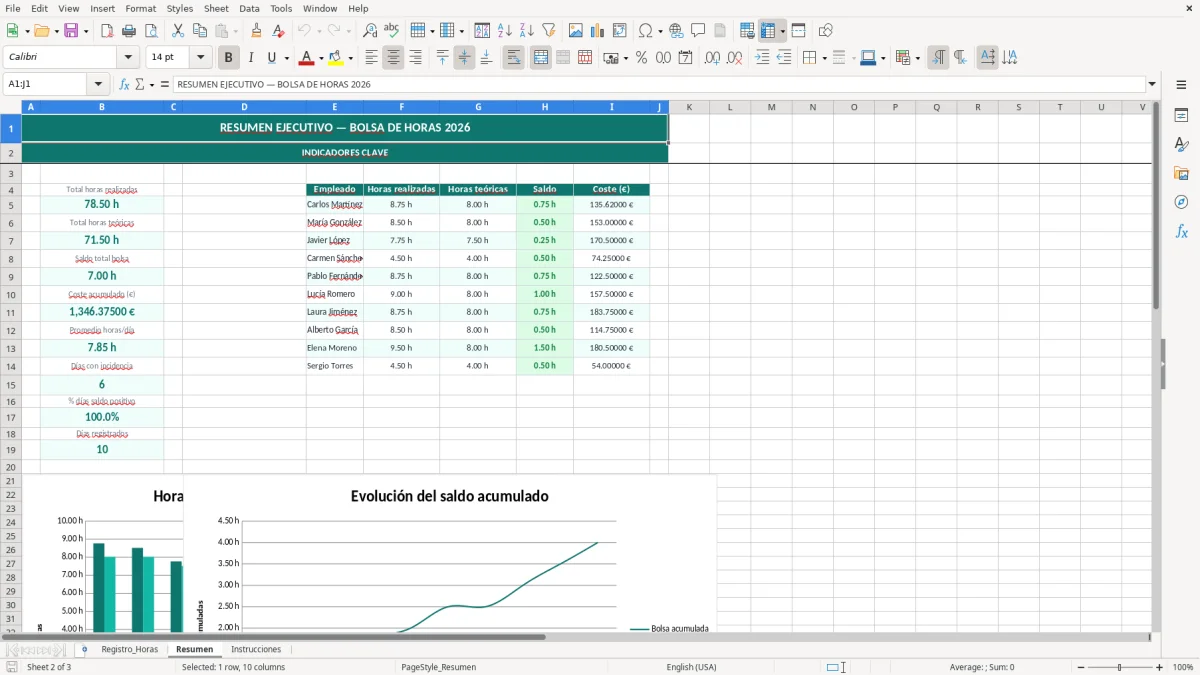
Task: Click the Cut scissors icon
Action: (x=178, y=31)
